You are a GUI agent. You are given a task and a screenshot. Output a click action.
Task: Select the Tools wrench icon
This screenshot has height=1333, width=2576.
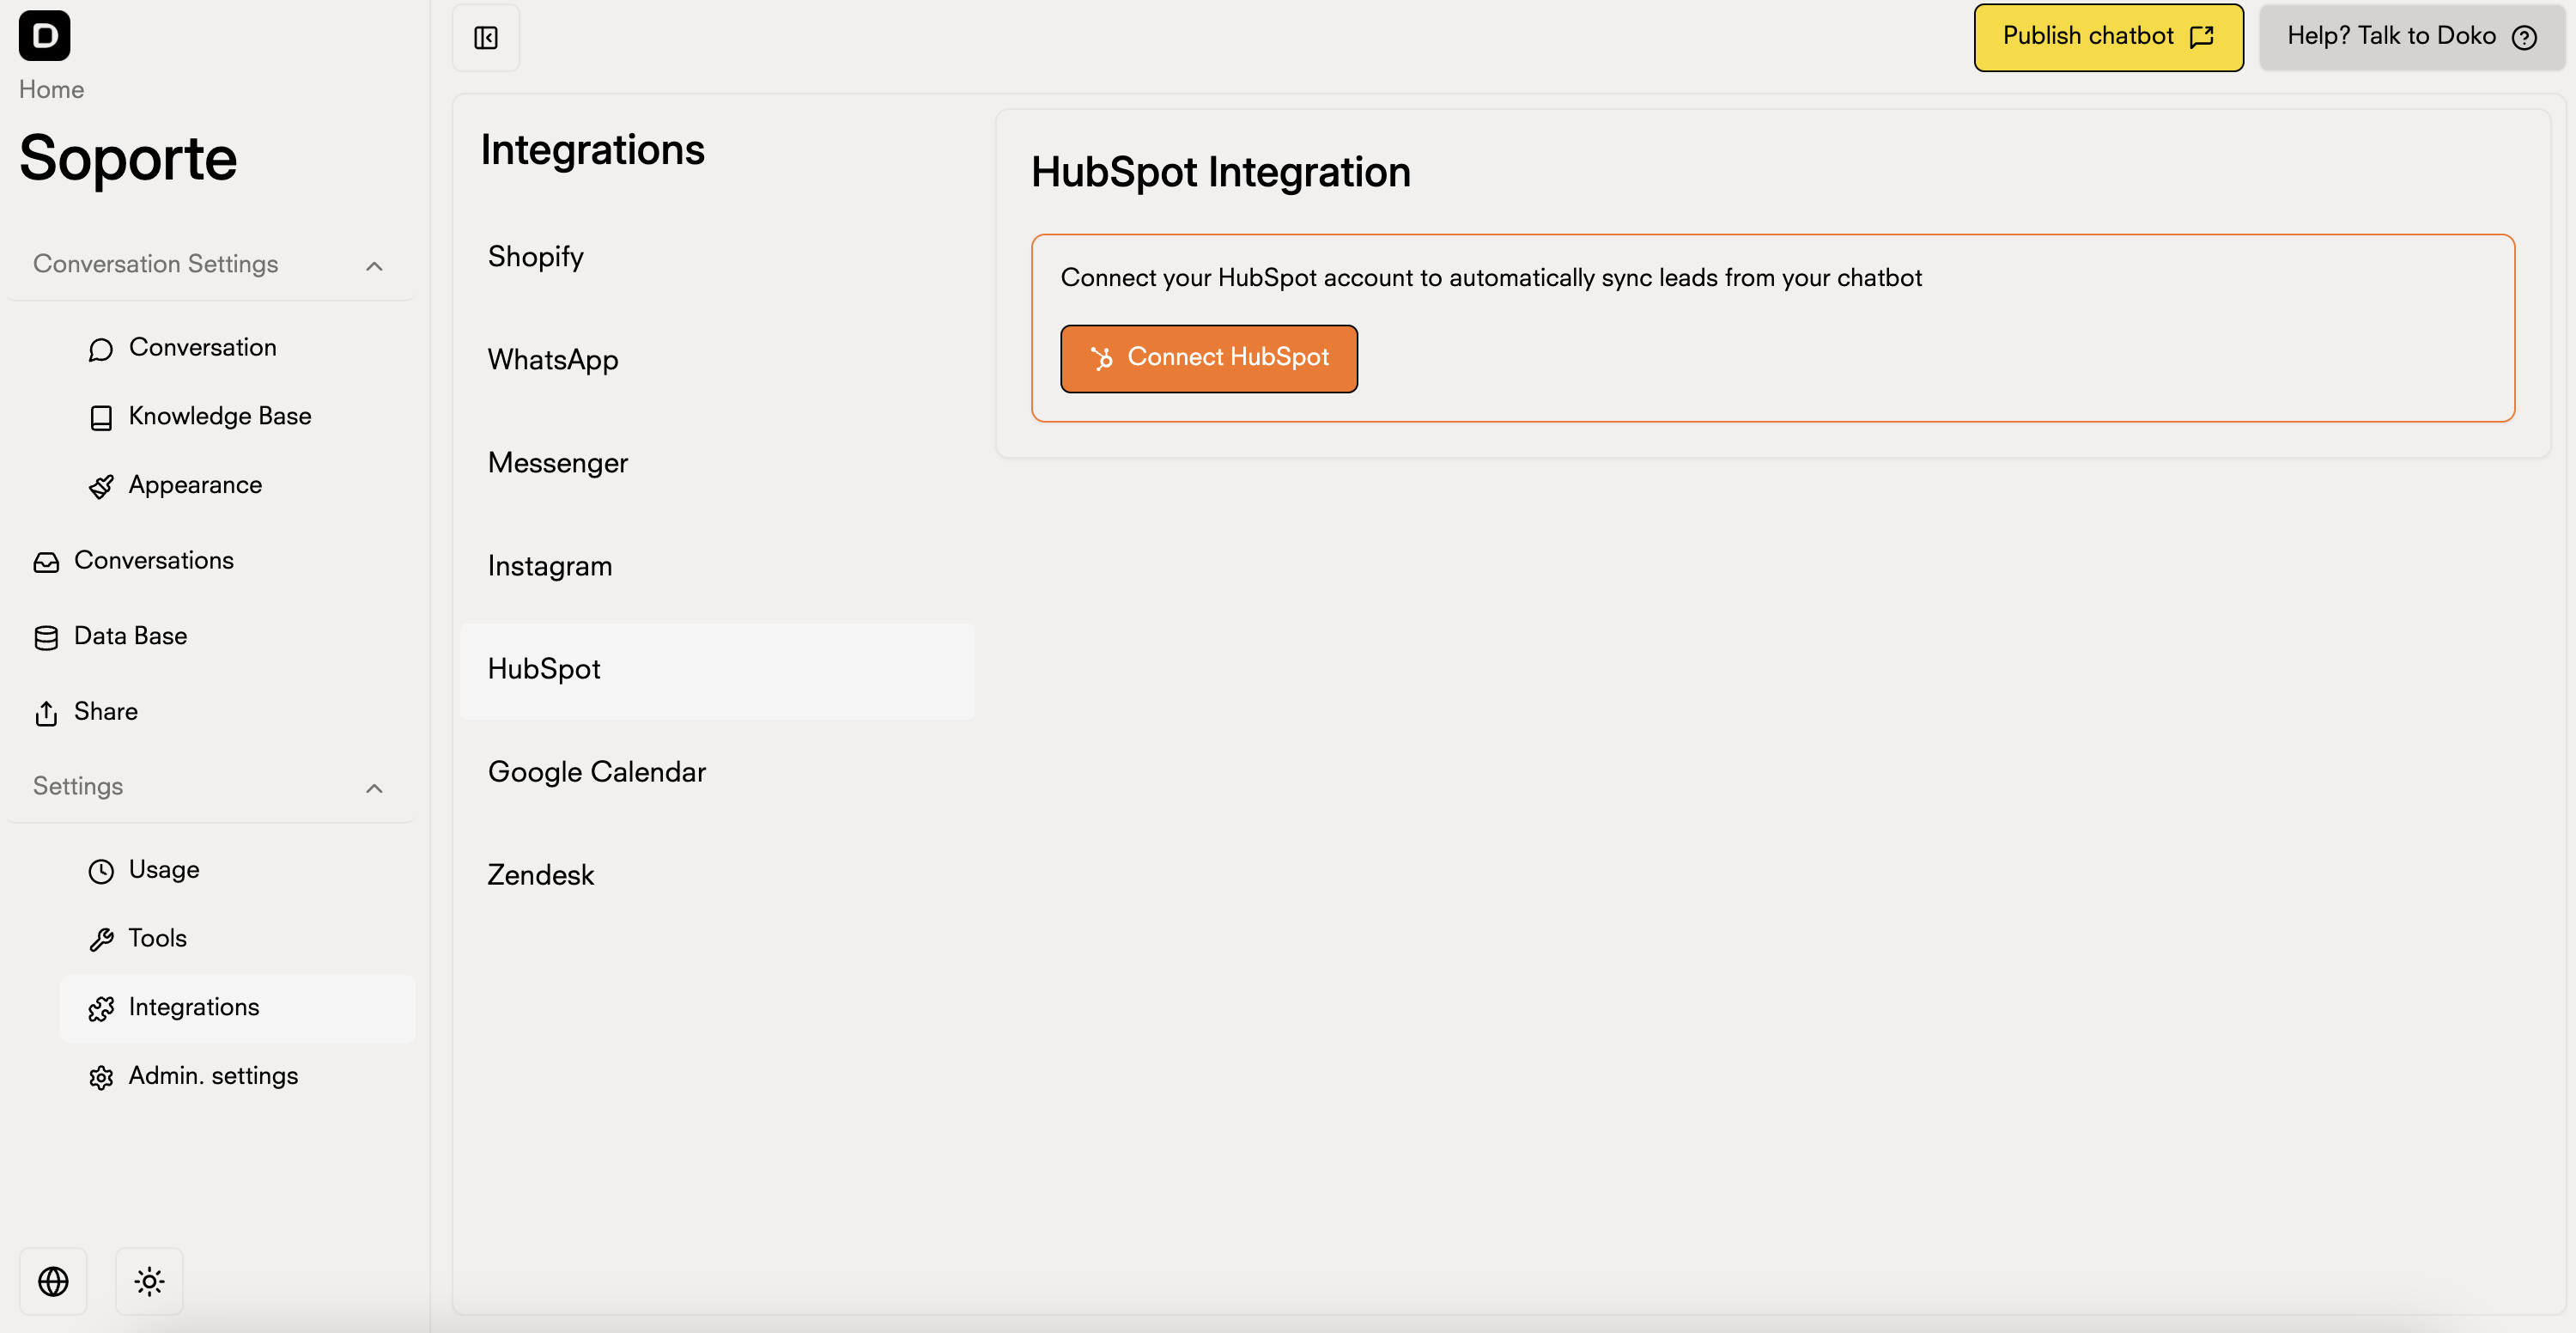tap(101, 939)
